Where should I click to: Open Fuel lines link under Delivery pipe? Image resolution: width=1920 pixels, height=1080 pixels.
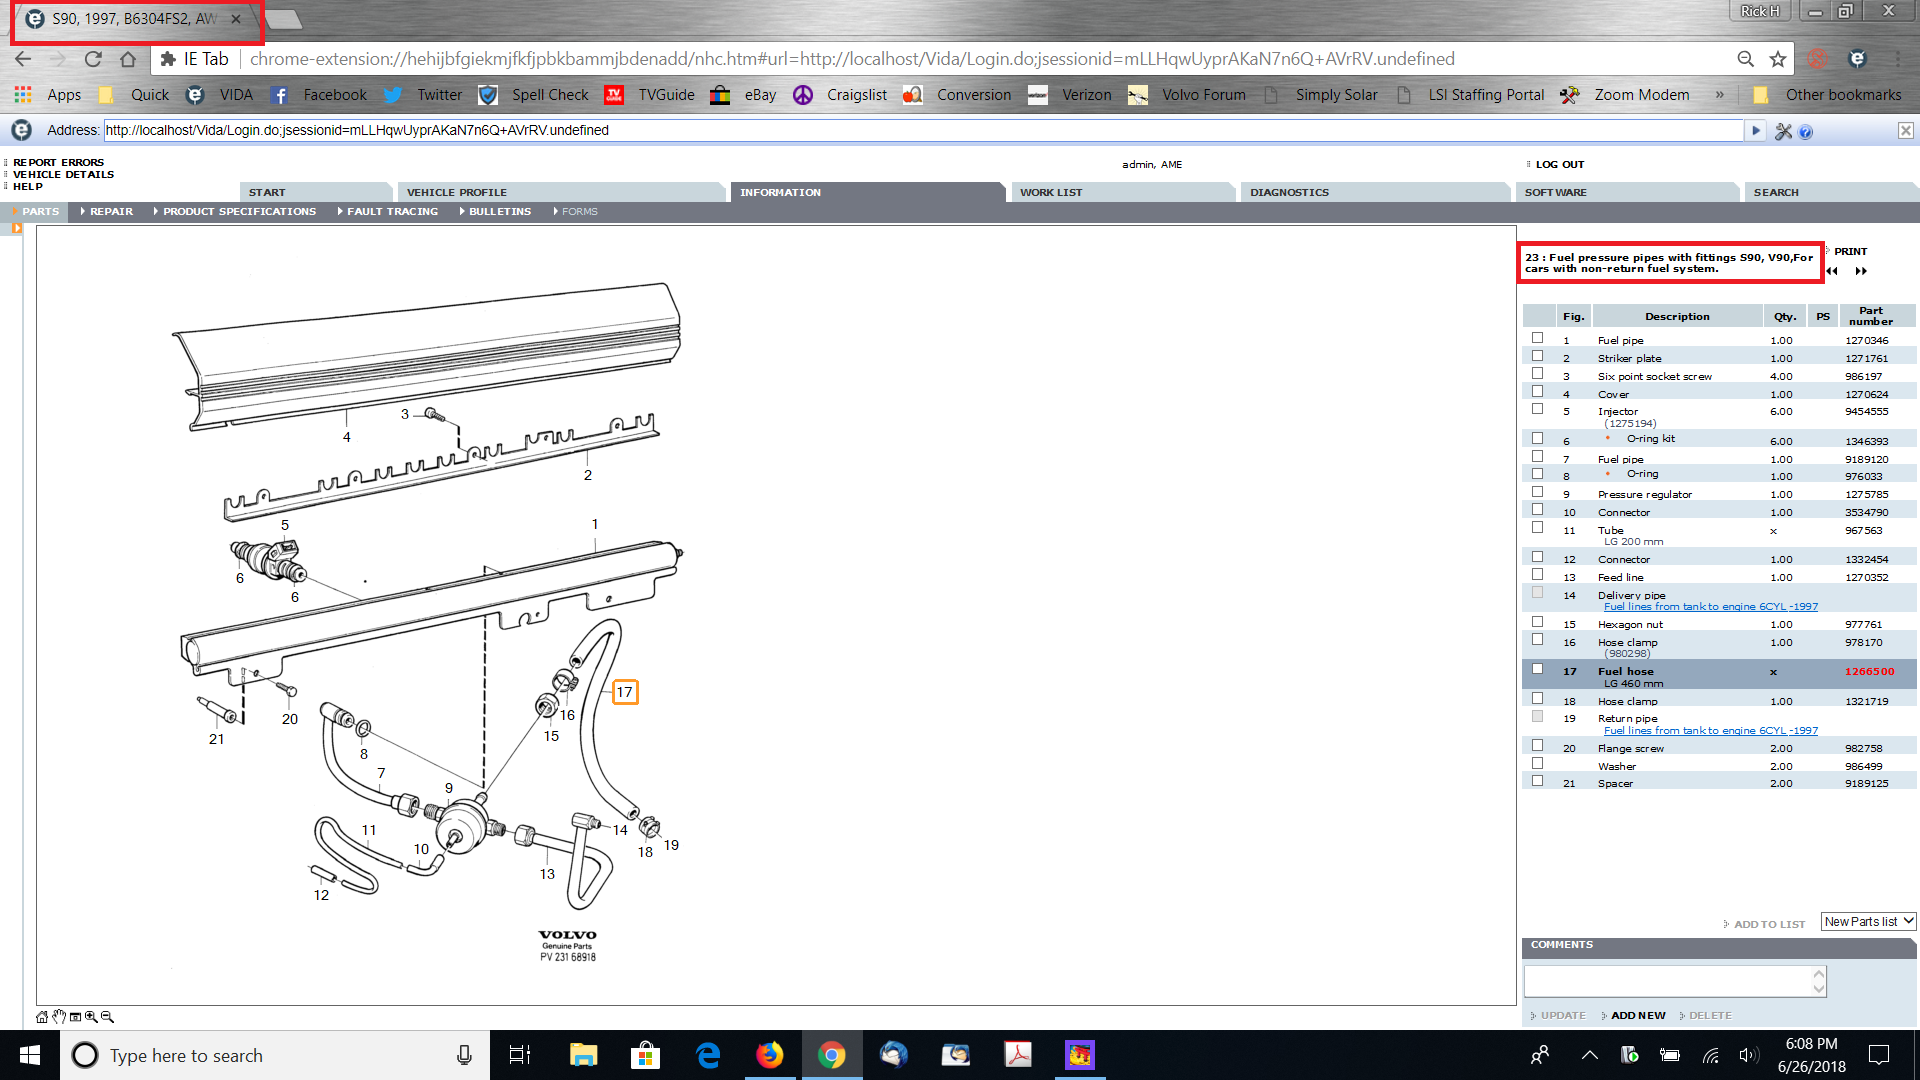(1710, 607)
